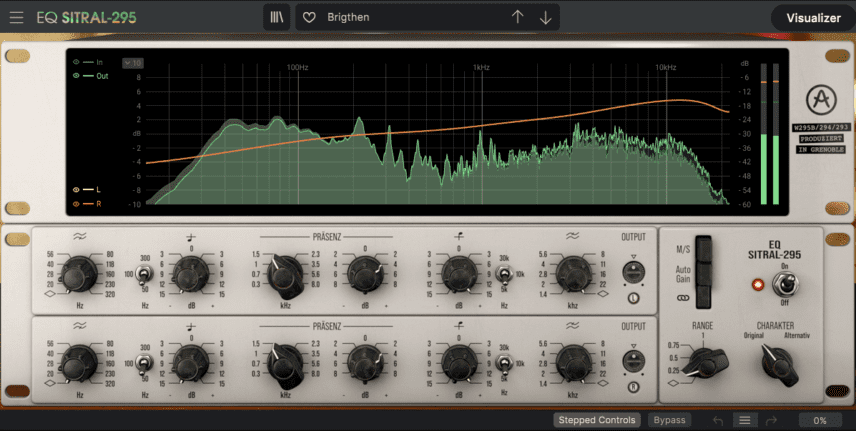Screen dimensions: 856x431
Task: Click the output level meters
Action: click(x=770, y=134)
